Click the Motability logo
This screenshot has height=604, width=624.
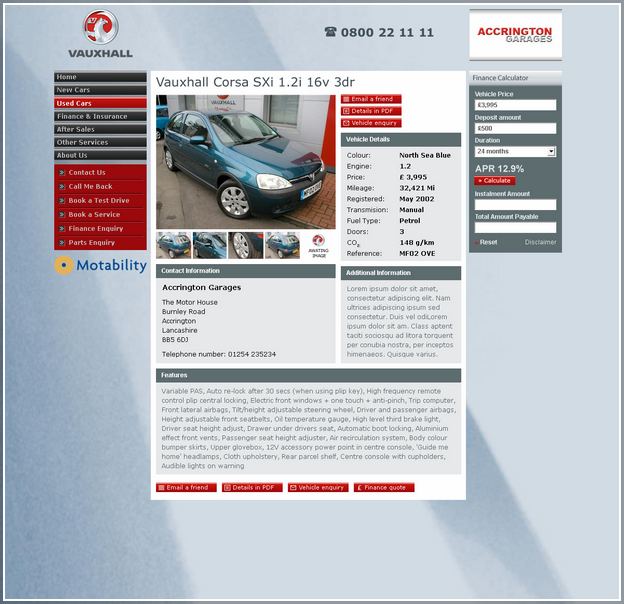tap(100, 265)
